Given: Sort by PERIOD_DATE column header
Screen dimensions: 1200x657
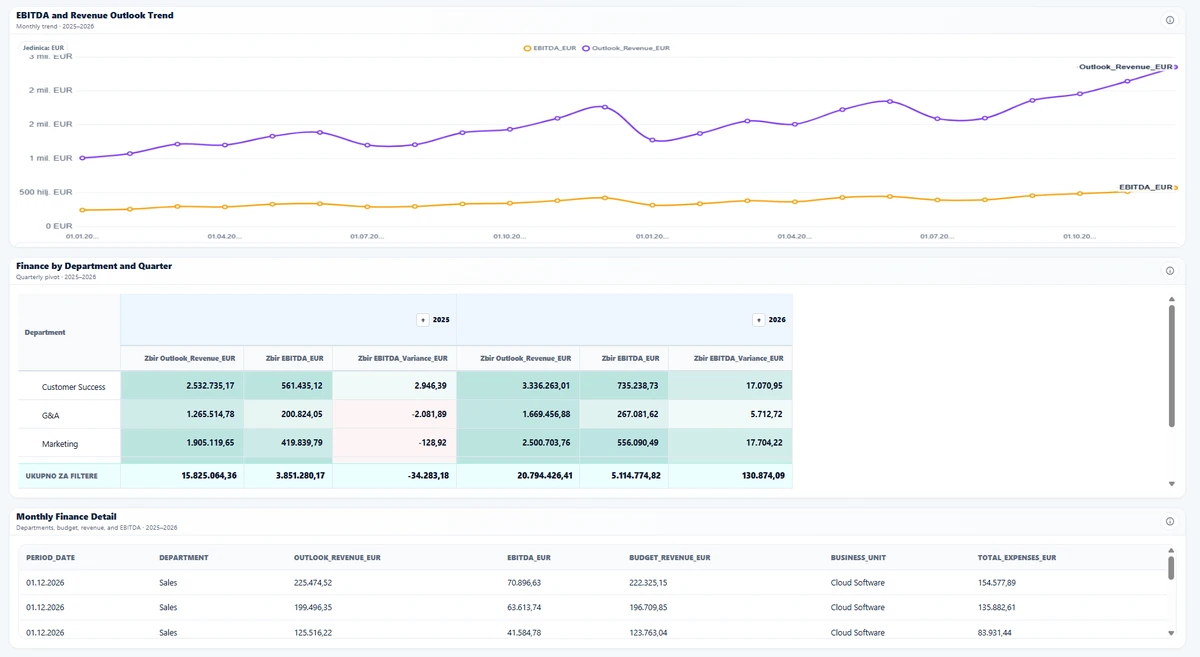Looking at the screenshot, I should pyautogui.click(x=50, y=558).
